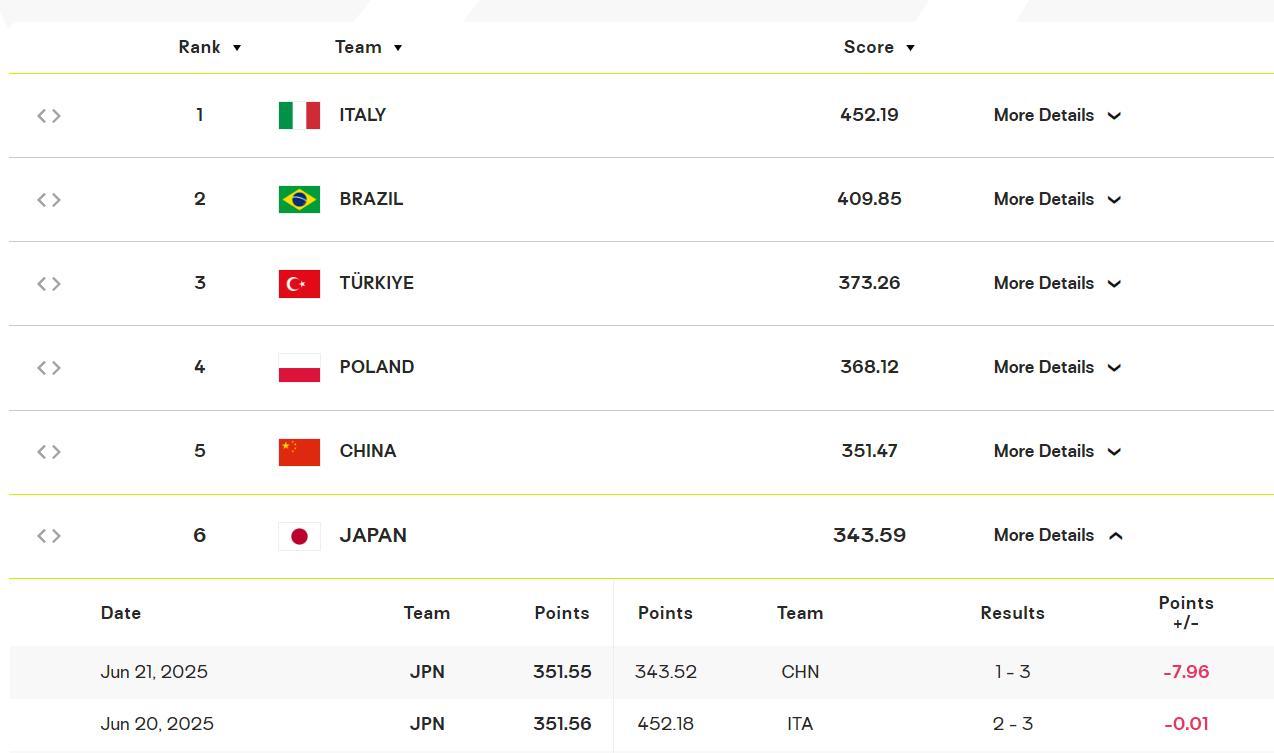Expand More Details for Italy
The image size is (1274, 753).
tap(1057, 115)
